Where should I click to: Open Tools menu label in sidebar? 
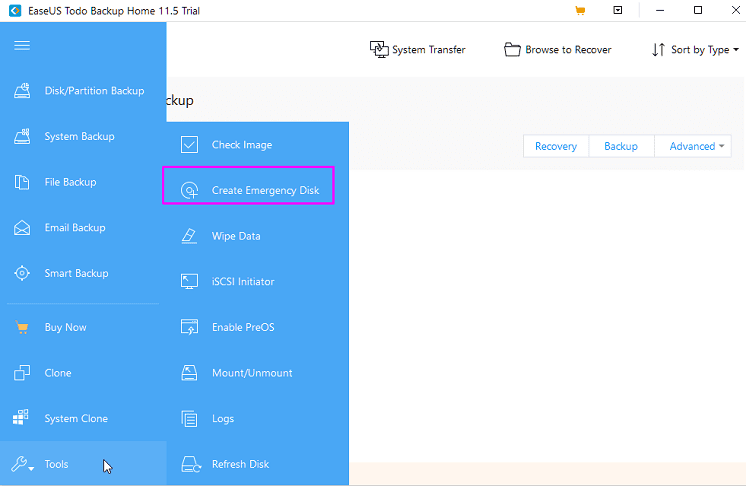[57, 464]
